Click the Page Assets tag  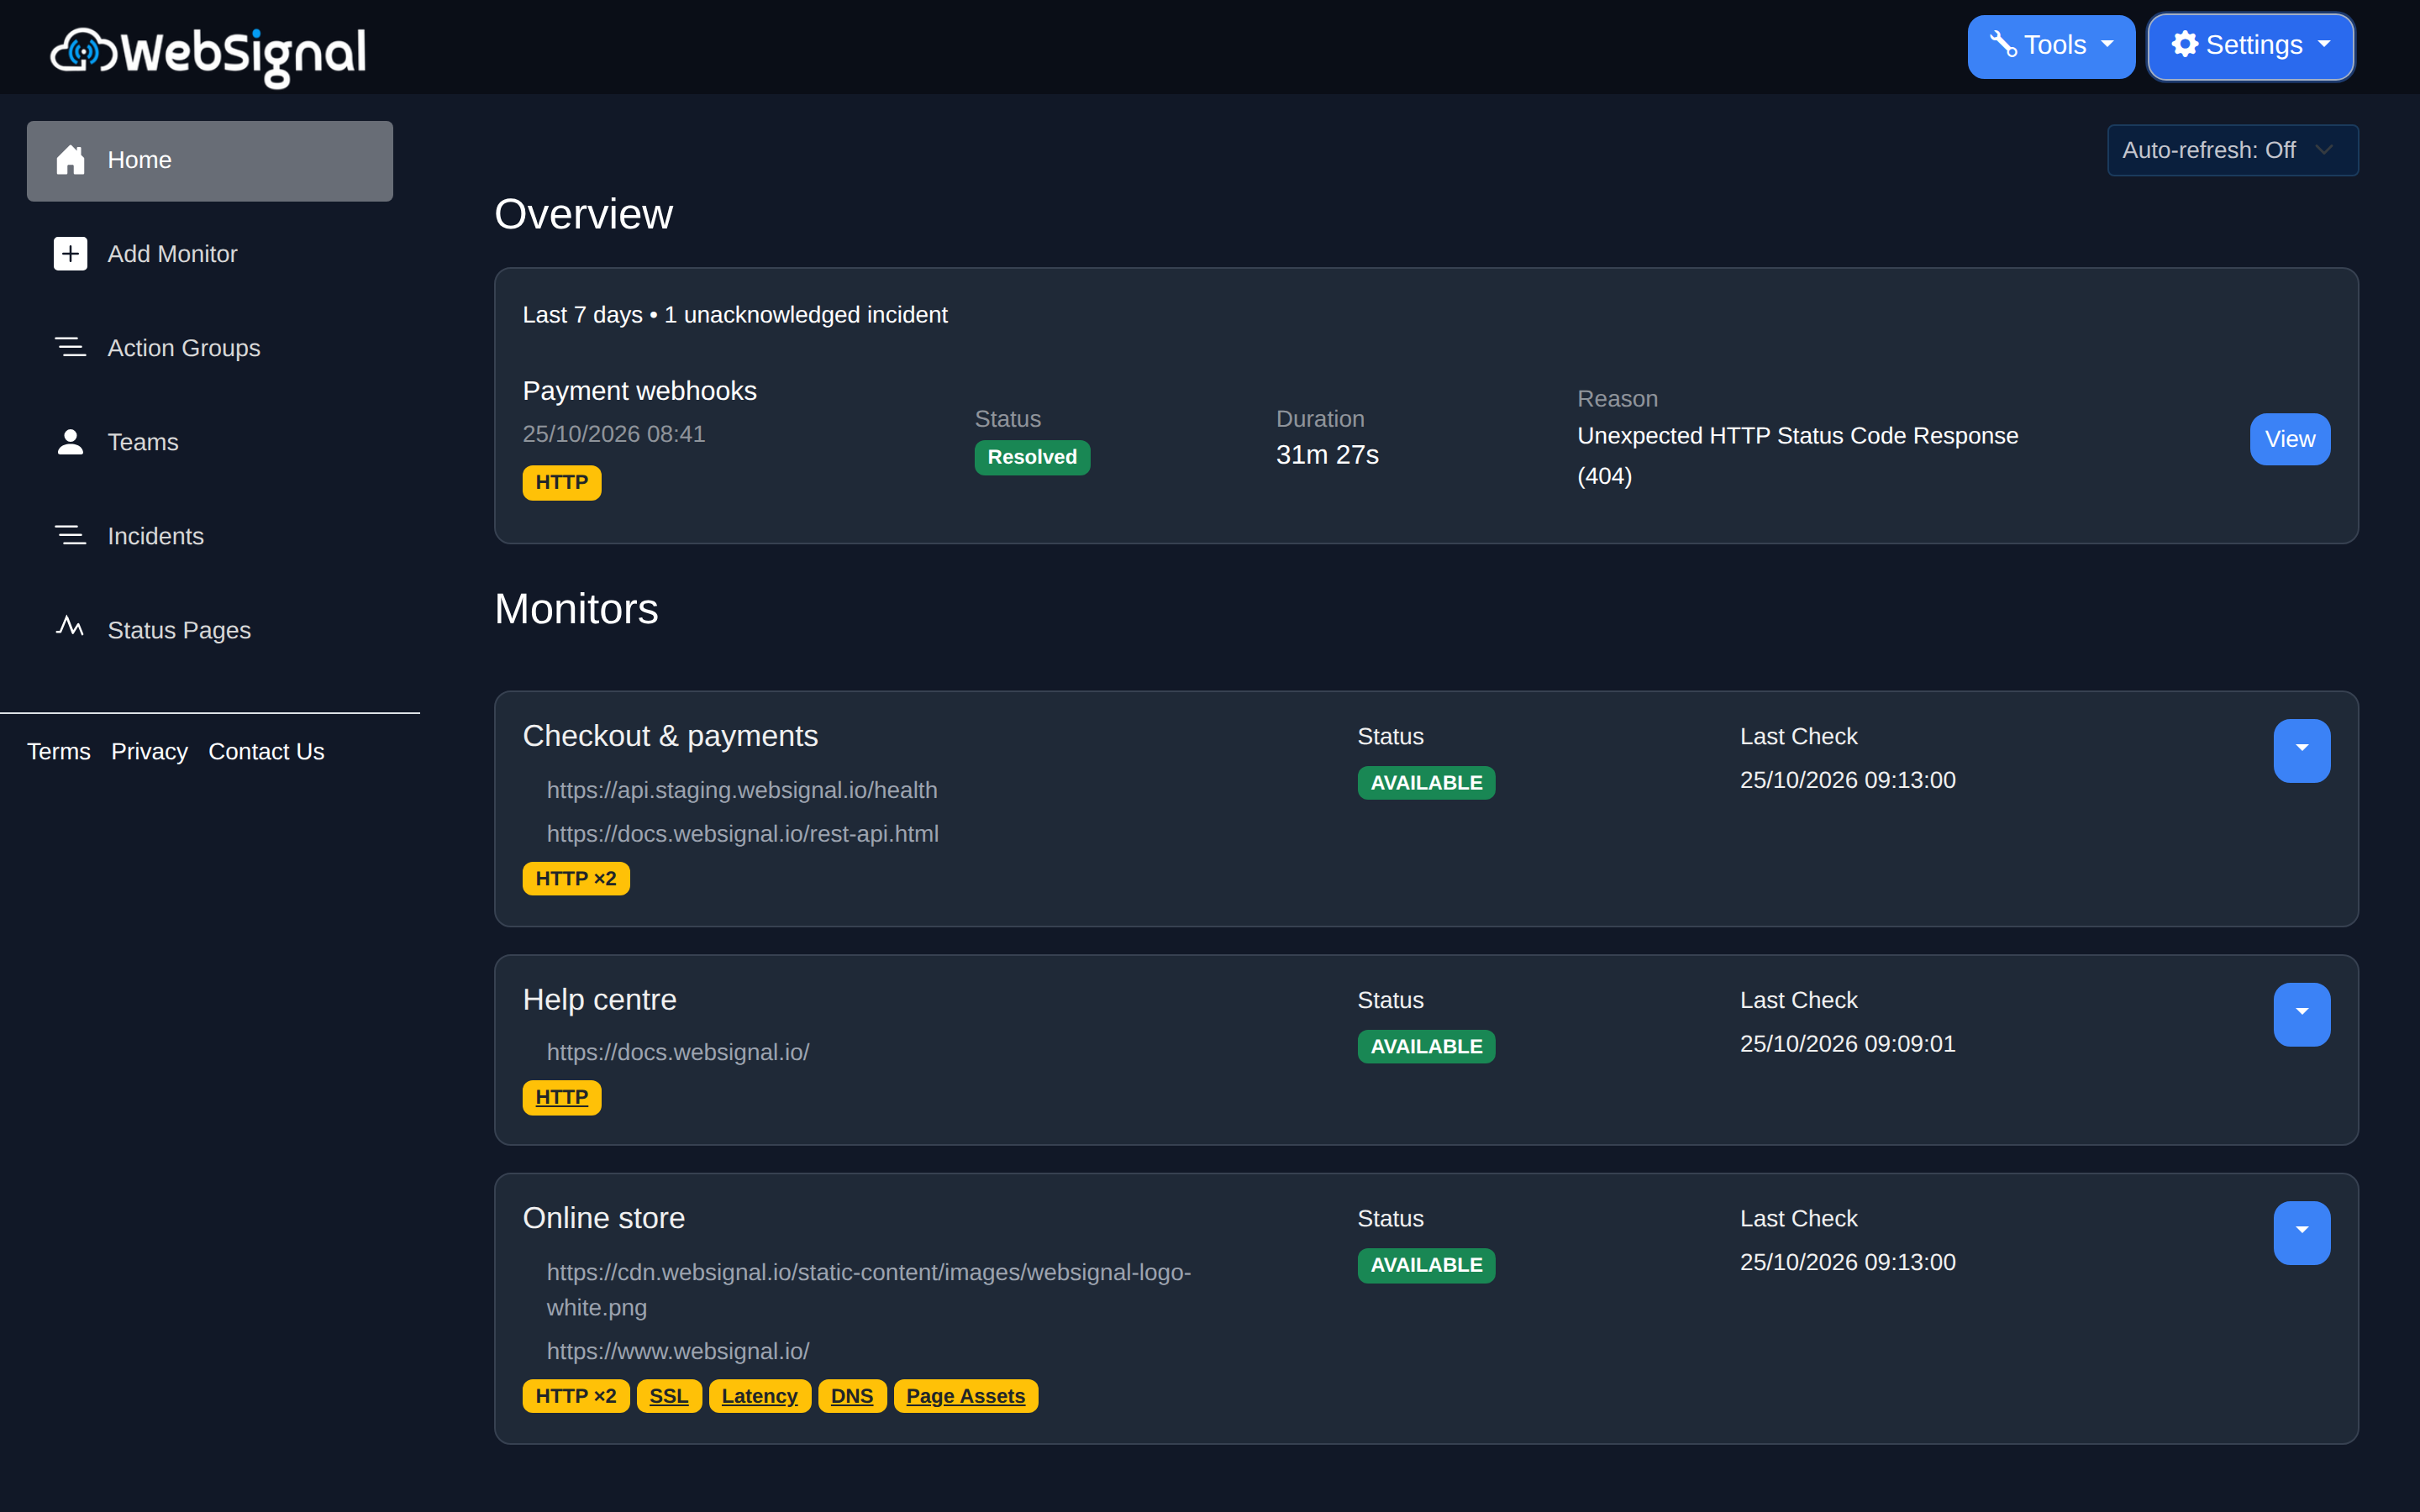click(x=965, y=1396)
